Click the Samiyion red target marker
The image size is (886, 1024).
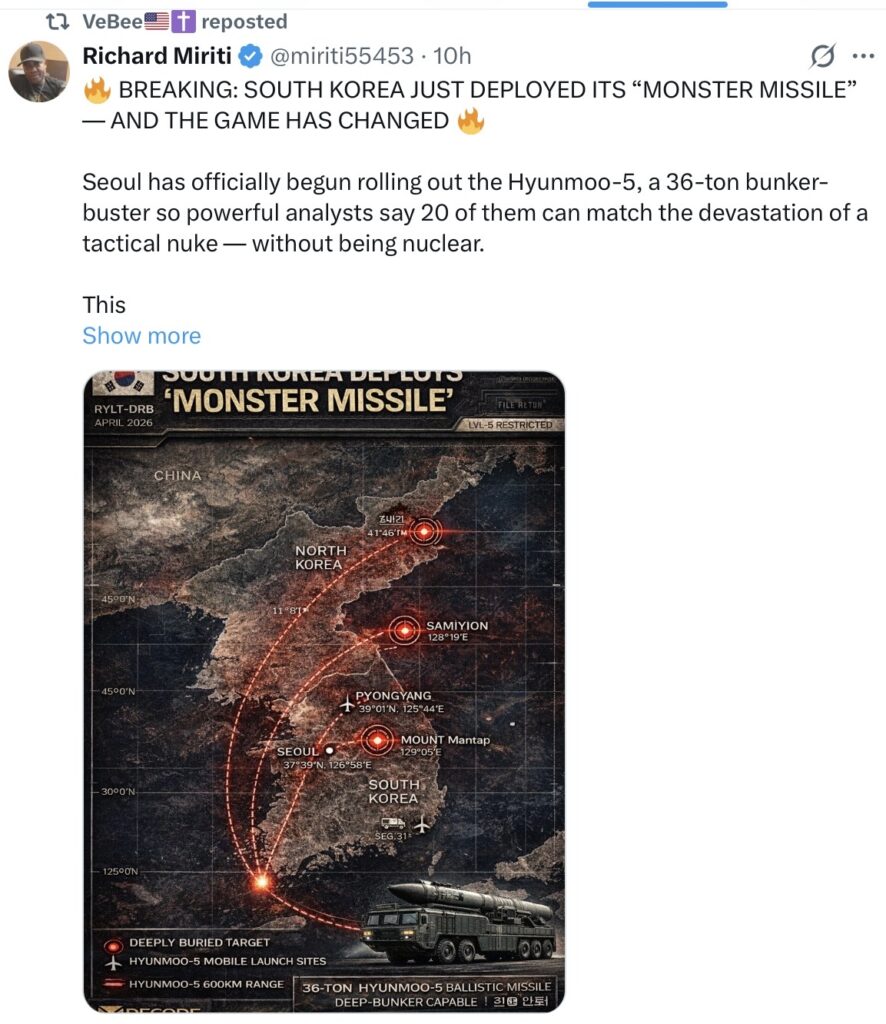405,630
